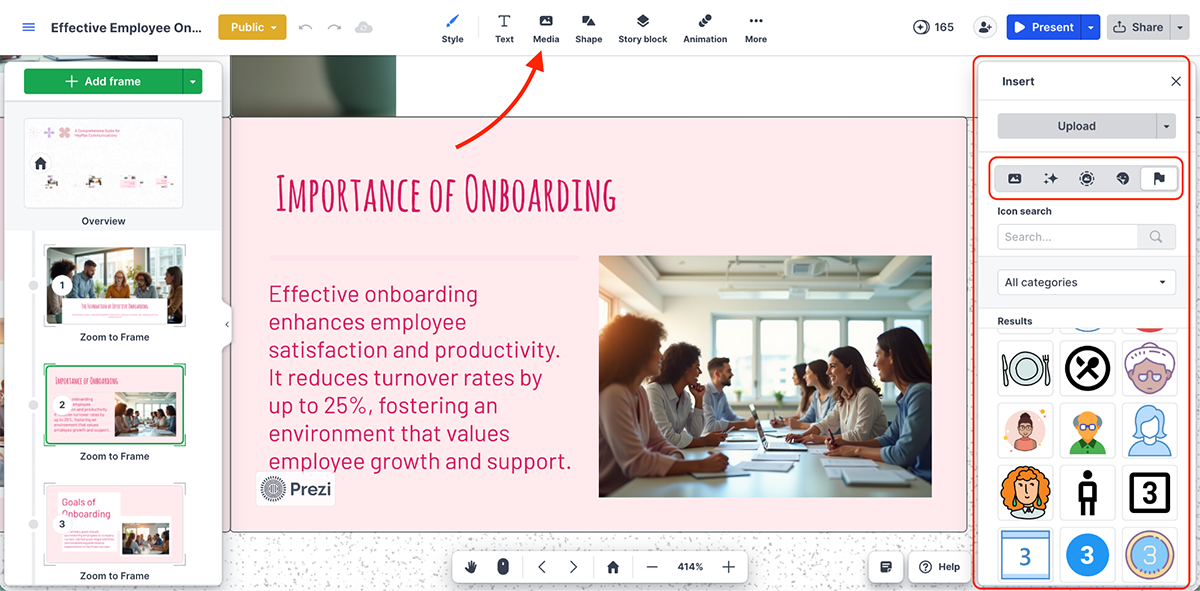Viewport: 1200px width, 591px height.
Task: Click the zoom in plus control
Action: coord(729,566)
